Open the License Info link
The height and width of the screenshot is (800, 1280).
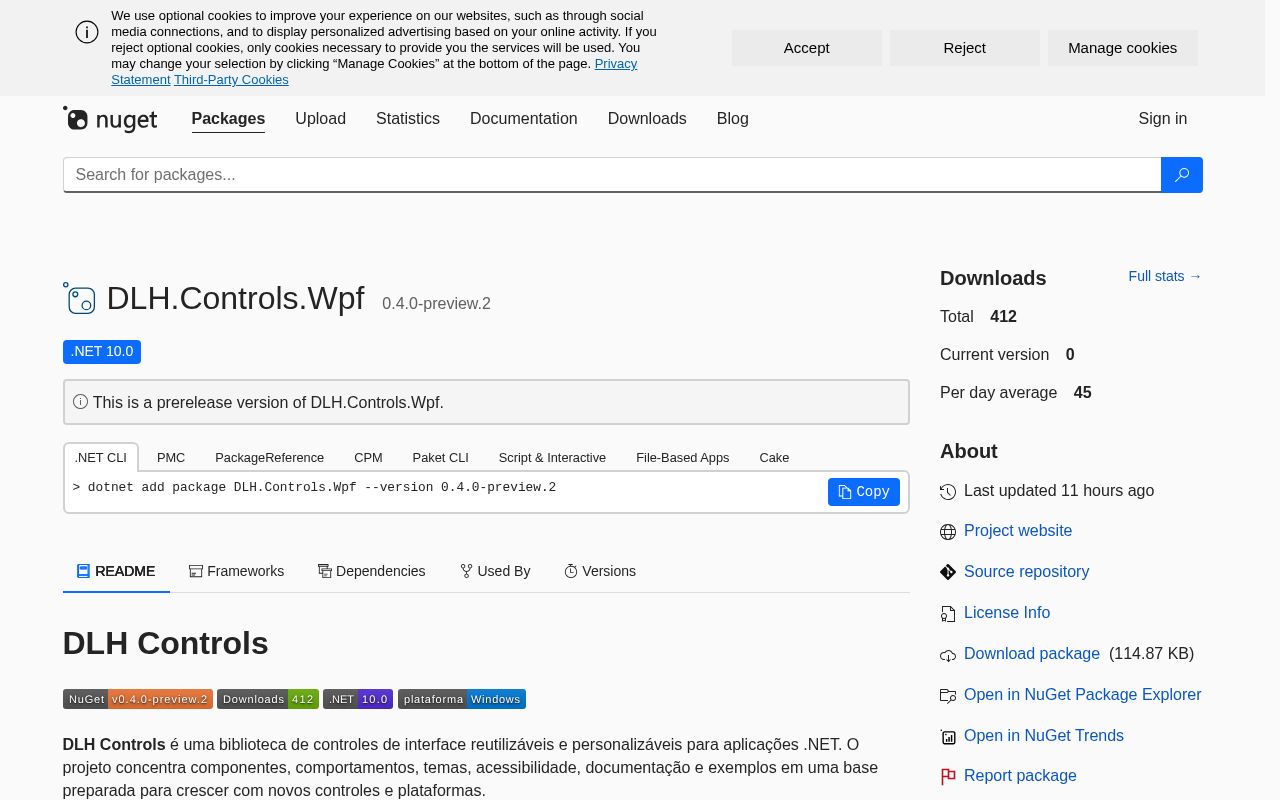point(1007,613)
